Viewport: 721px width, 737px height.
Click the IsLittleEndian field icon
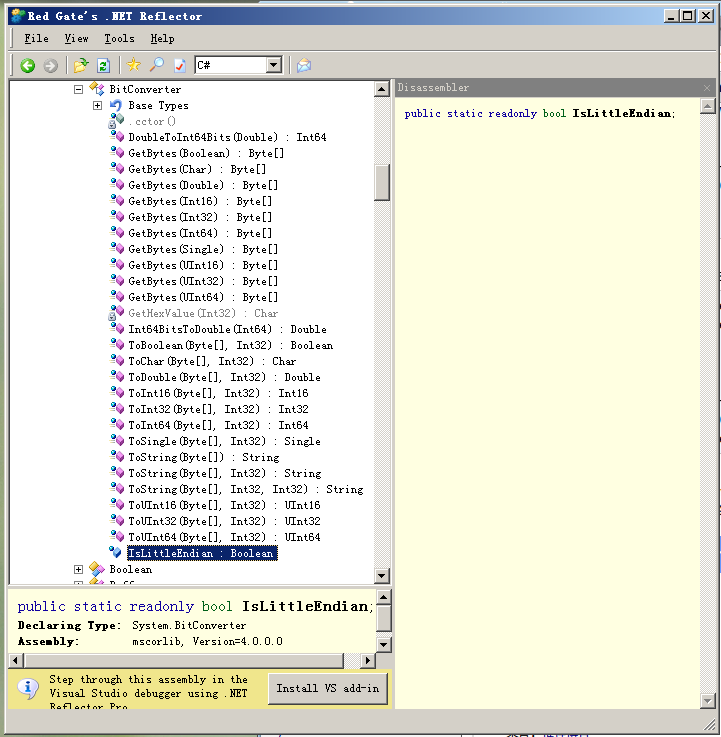116,553
